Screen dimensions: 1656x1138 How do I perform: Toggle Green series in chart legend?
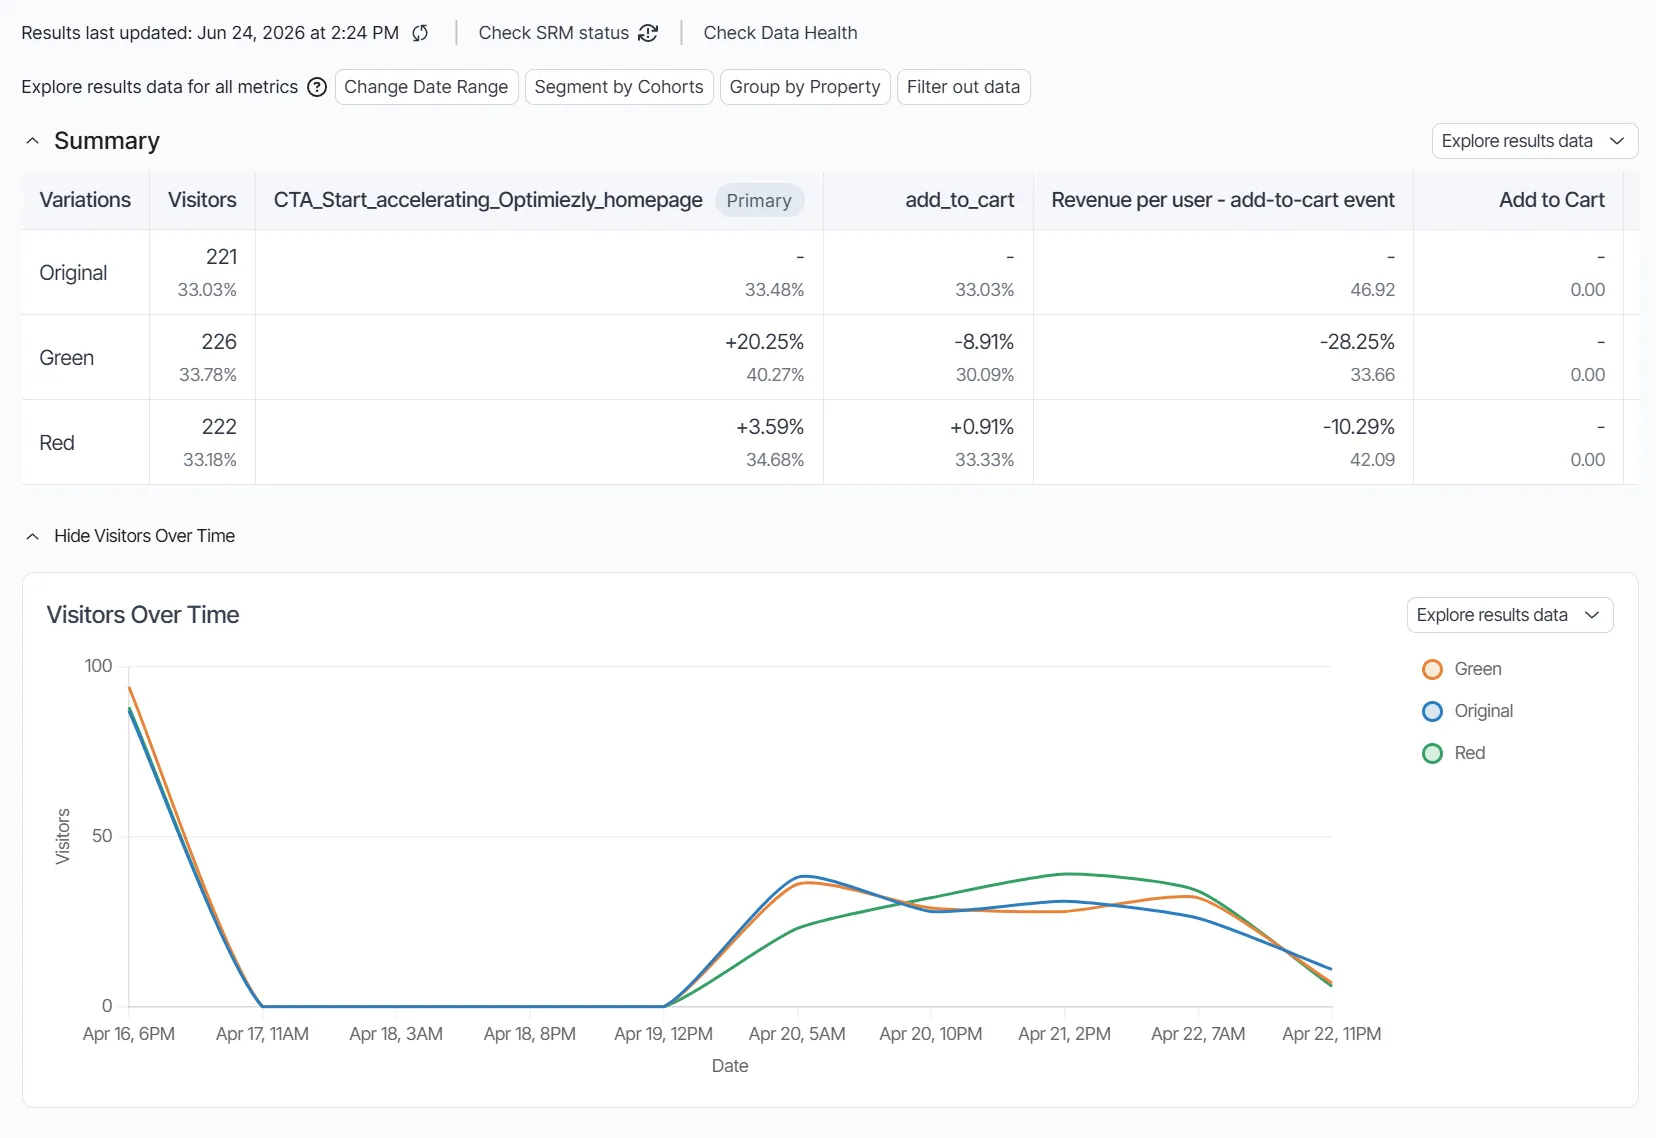[1462, 669]
